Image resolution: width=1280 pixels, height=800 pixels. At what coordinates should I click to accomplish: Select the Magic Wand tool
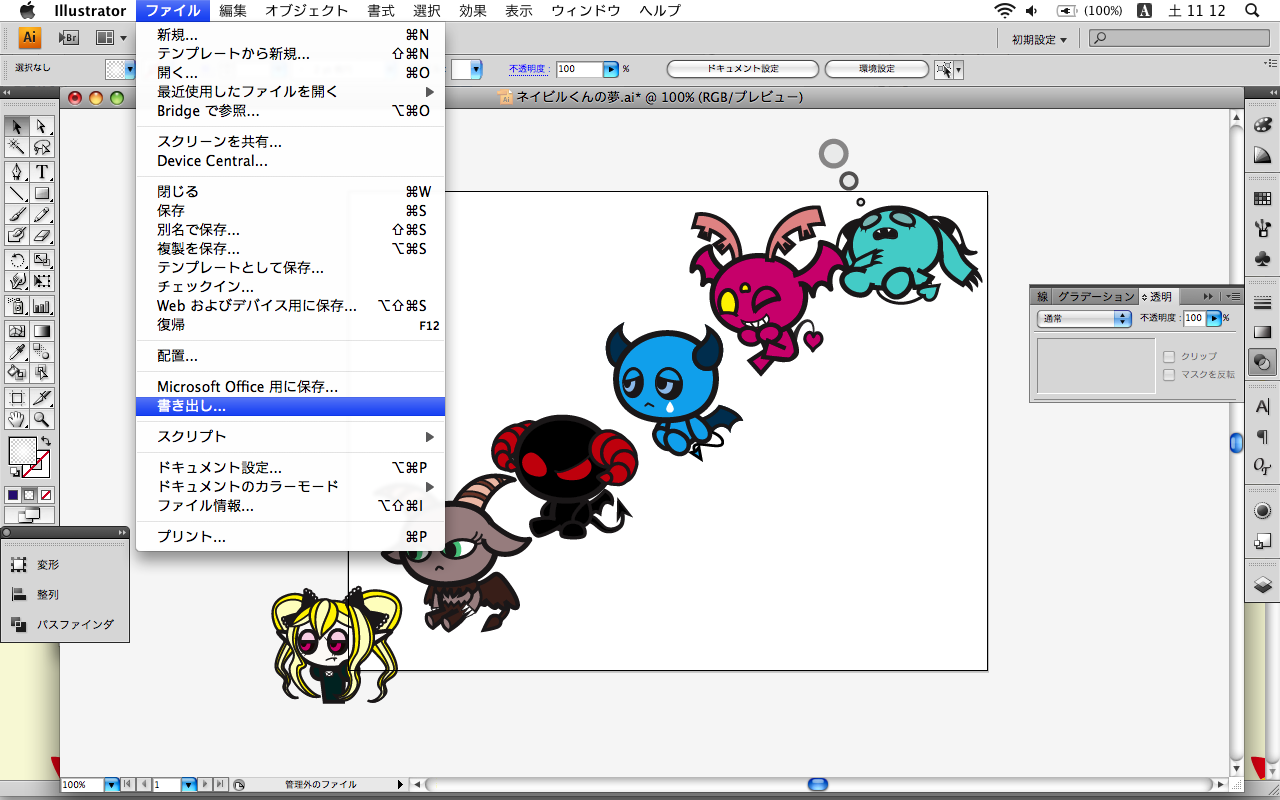[17, 147]
